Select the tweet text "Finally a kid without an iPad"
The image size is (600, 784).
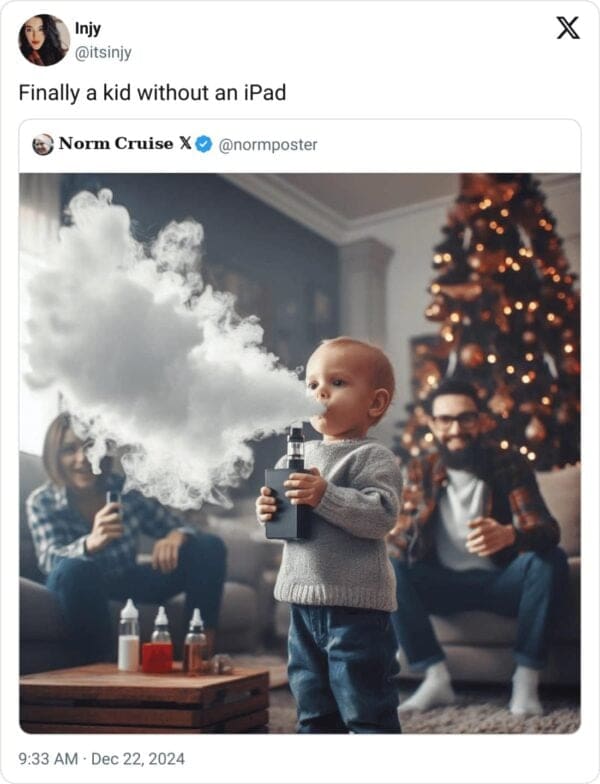pyautogui.click(x=152, y=93)
